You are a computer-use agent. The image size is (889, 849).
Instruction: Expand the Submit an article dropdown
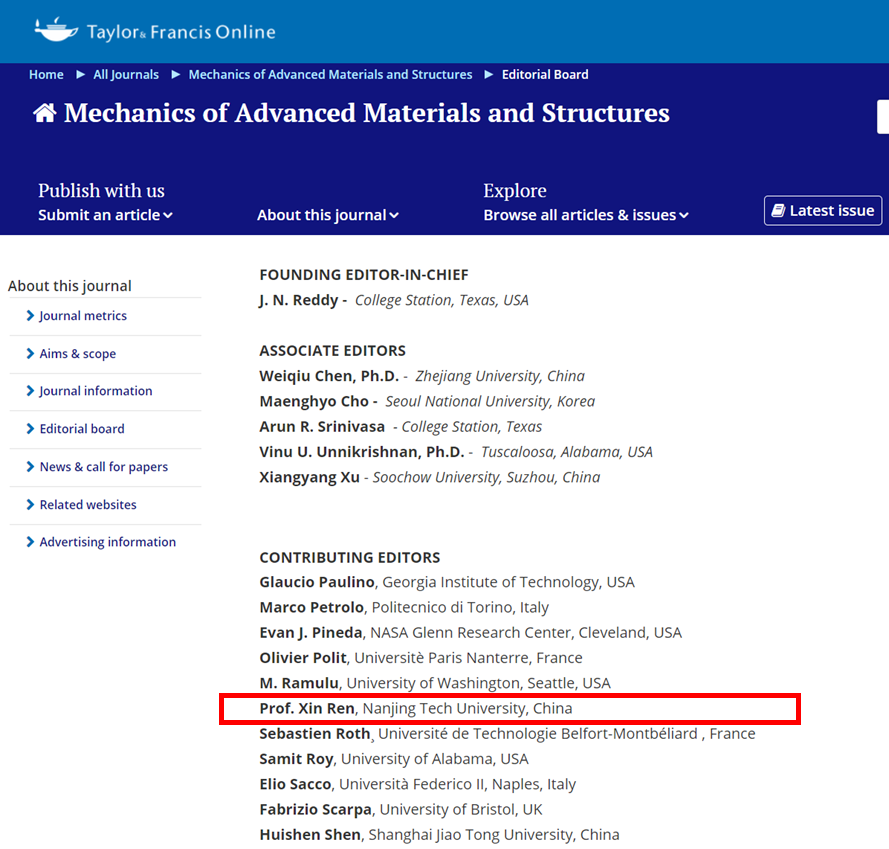pos(105,215)
